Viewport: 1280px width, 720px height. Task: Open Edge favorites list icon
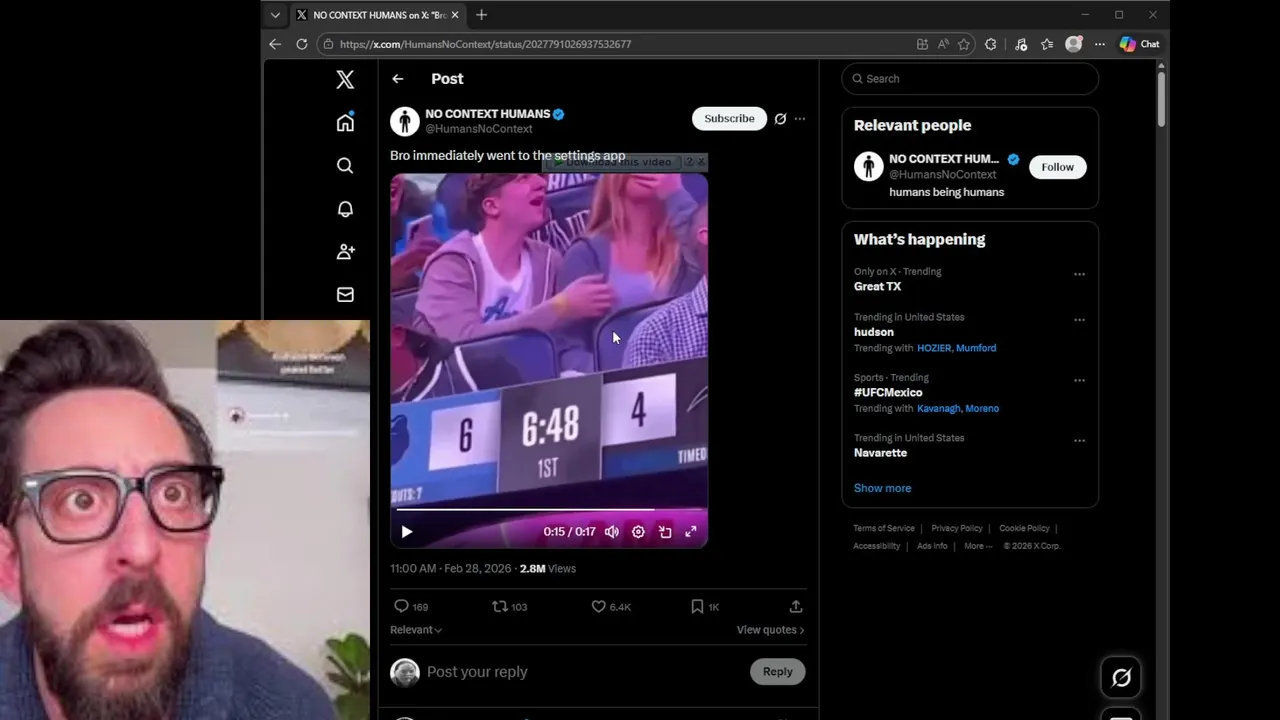[1047, 44]
